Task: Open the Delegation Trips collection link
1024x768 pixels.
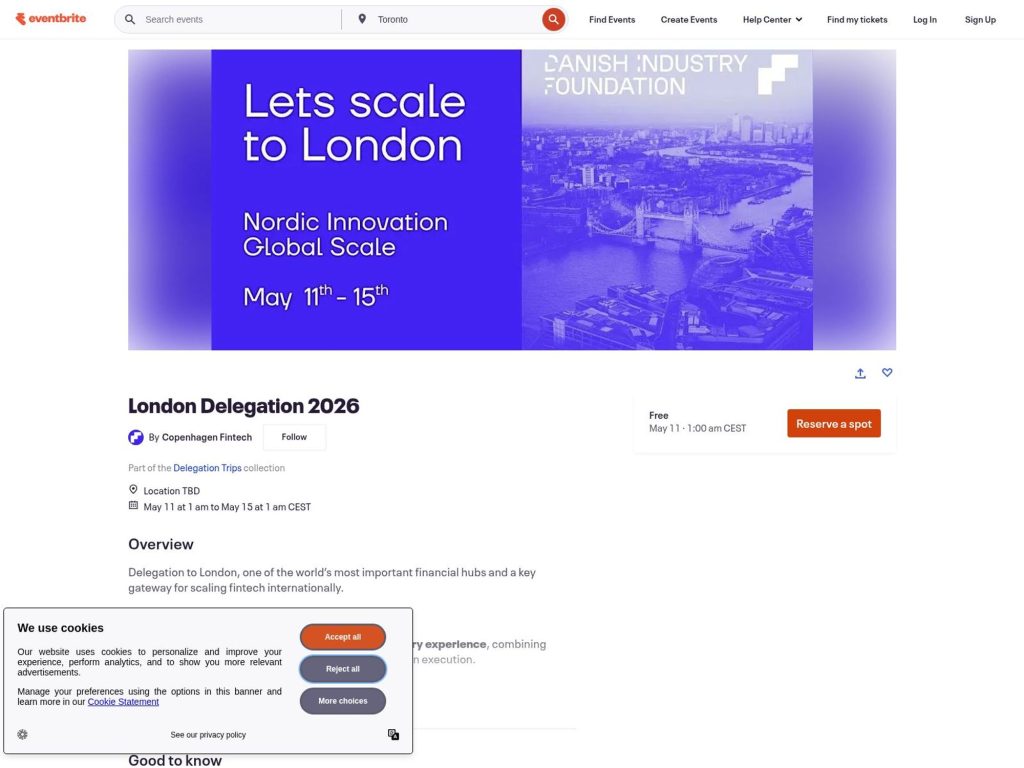Action: pyautogui.click(x=207, y=467)
